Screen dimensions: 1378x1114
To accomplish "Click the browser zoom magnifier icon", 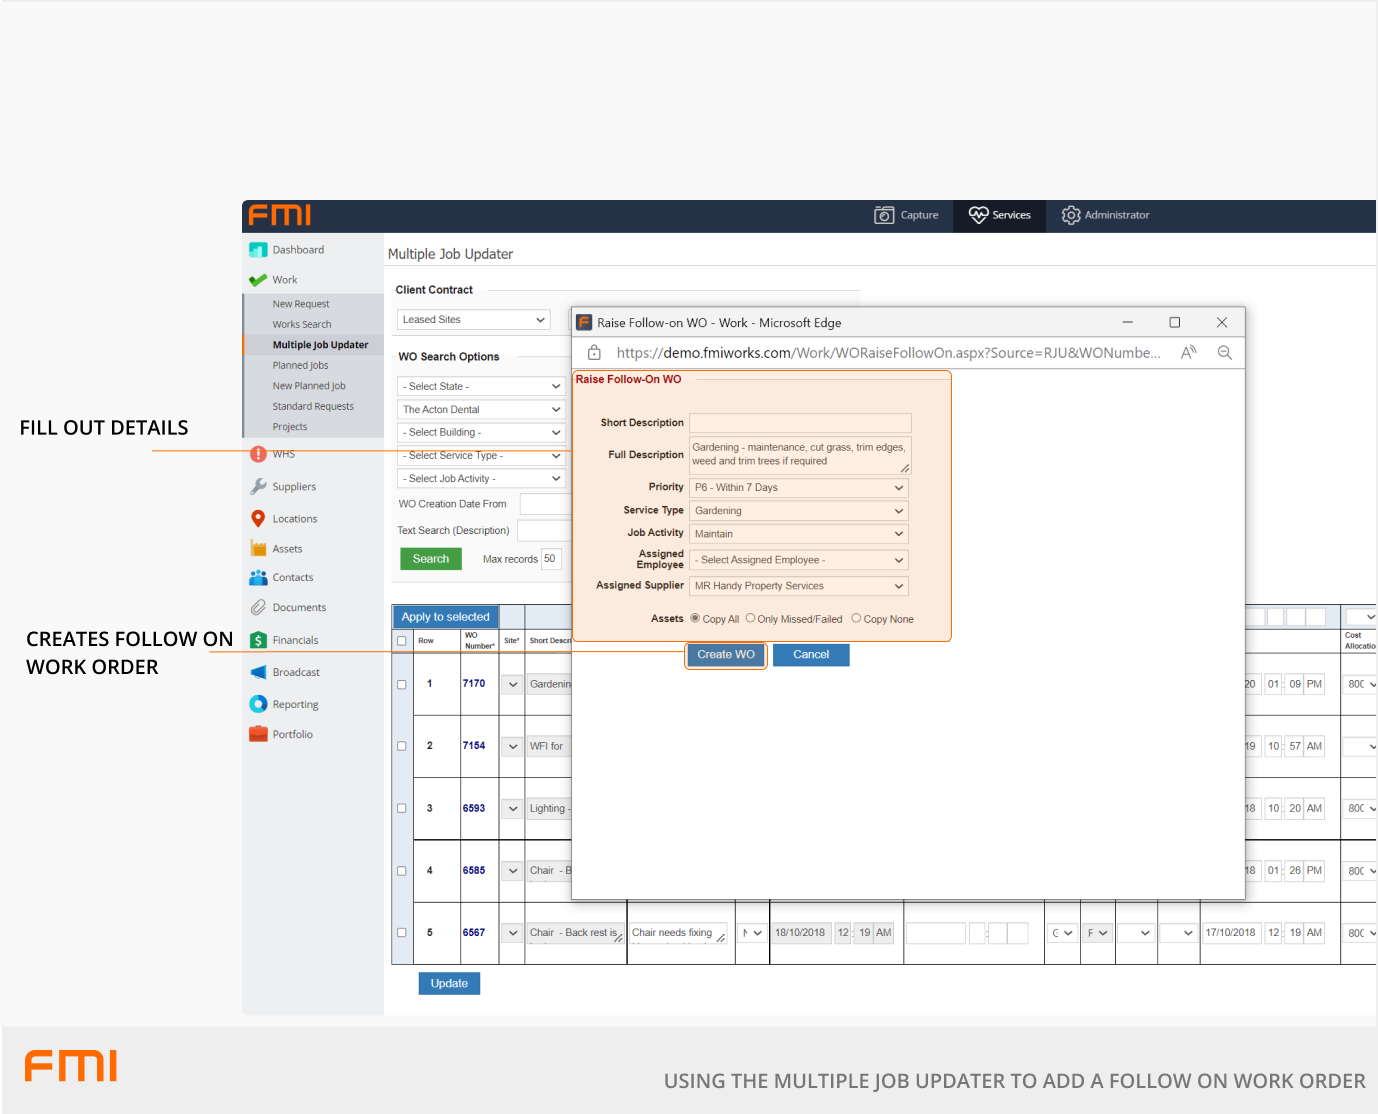I will click(x=1224, y=353).
